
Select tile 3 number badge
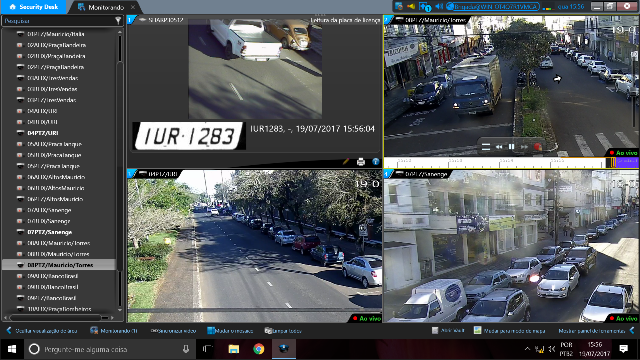click(x=130, y=174)
